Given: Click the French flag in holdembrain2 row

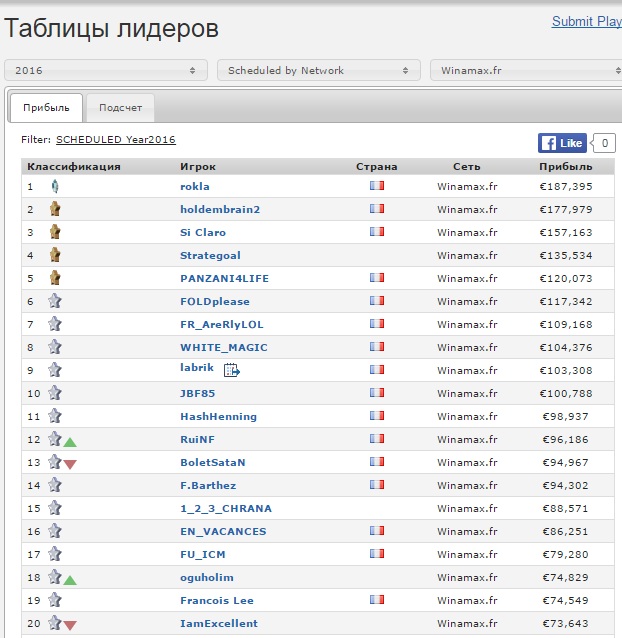Looking at the screenshot, I should coord(377,209).
